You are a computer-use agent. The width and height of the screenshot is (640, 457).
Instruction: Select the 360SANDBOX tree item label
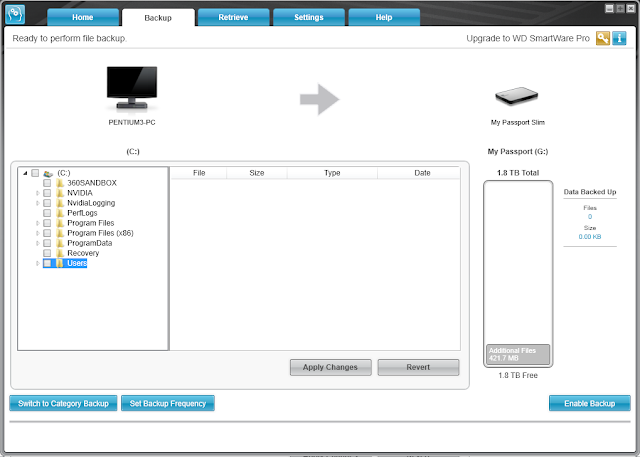click(92, 183)
